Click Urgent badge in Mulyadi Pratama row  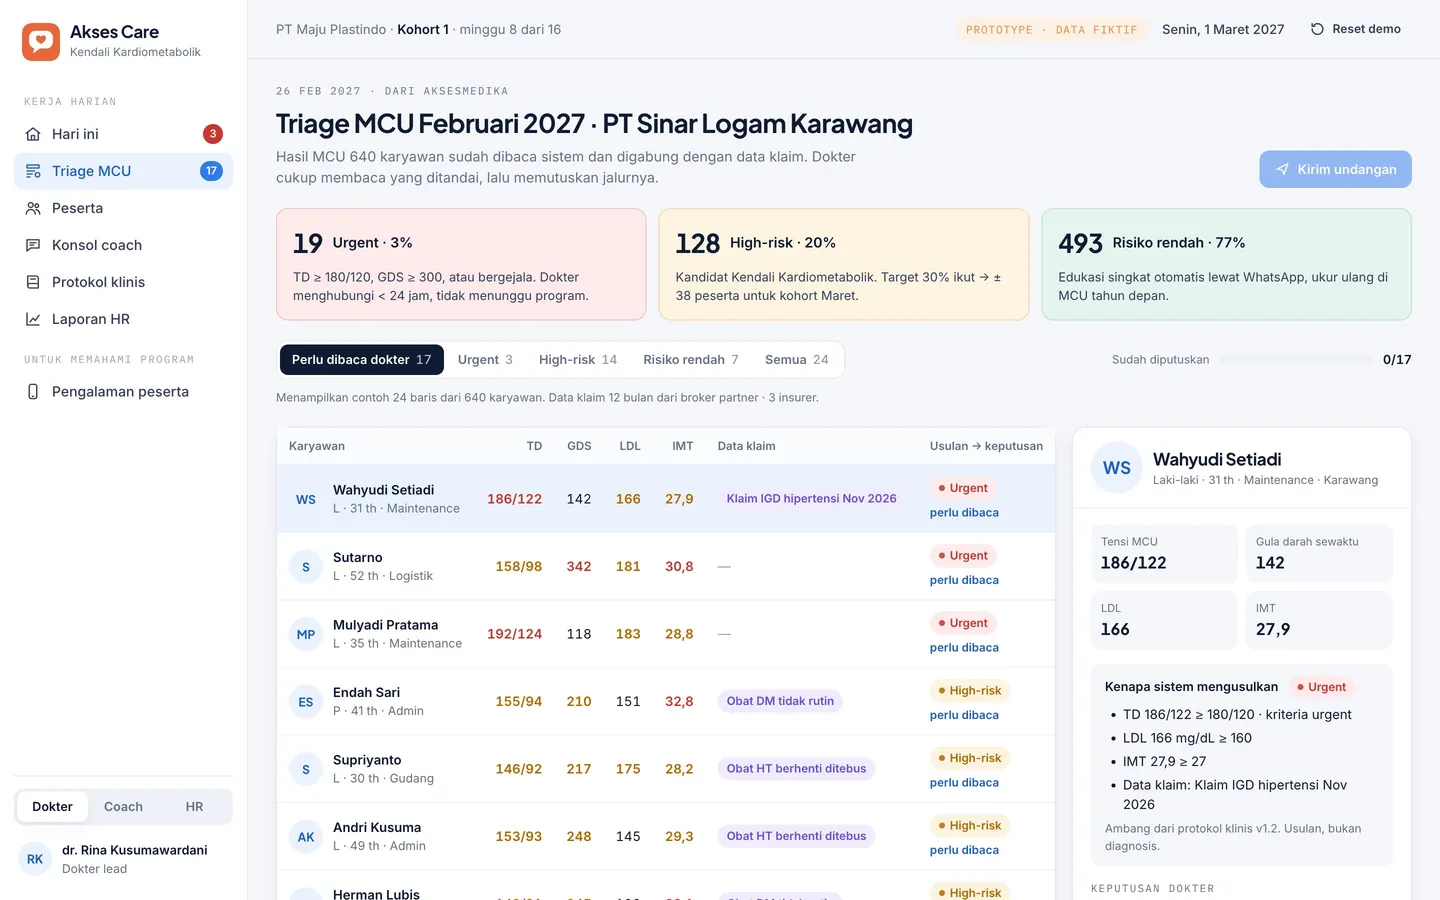963,623
